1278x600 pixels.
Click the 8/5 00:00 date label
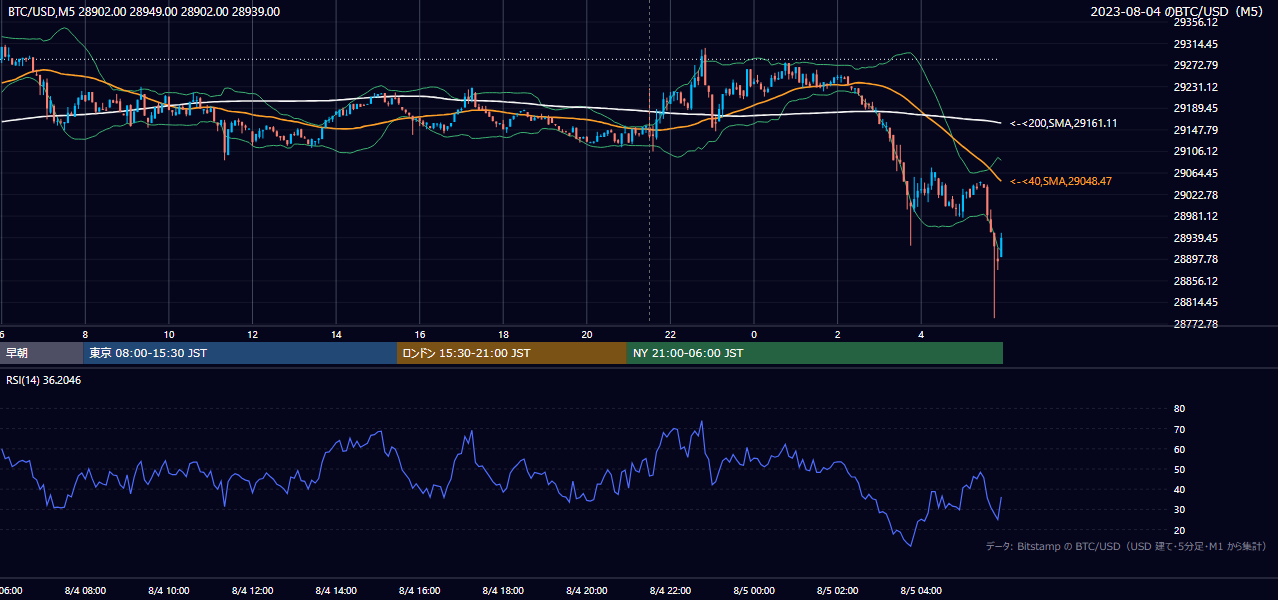(x=755, y=591)
